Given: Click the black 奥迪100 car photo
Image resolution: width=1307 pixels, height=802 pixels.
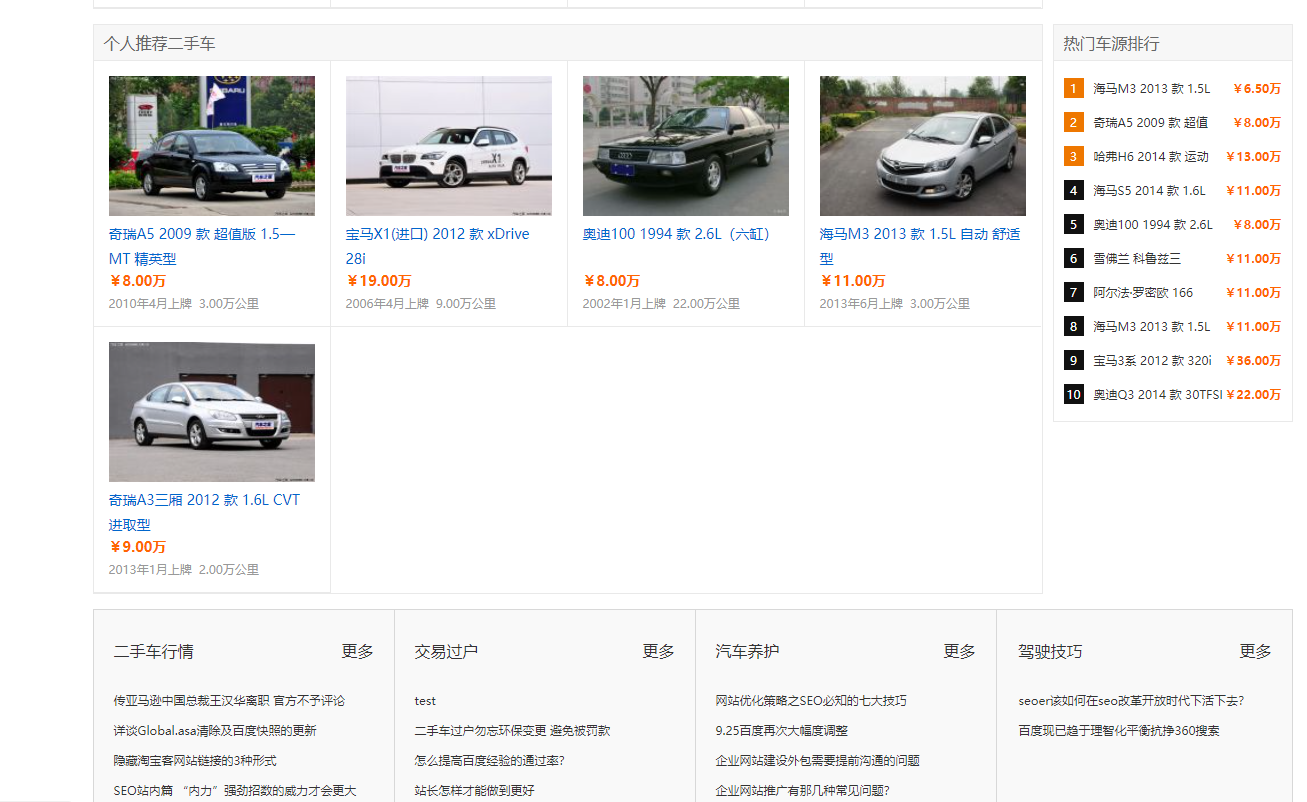Looking at the screenshot, I should pyautogui.click(x=685, y=145).
